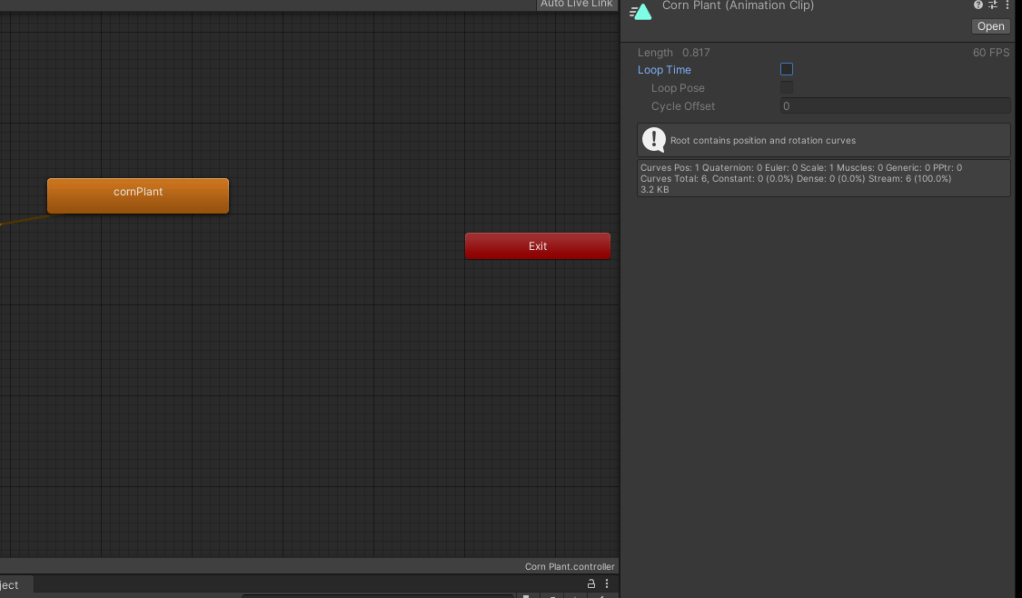Click the warning icon beside the Root curves message

point(654,140)
